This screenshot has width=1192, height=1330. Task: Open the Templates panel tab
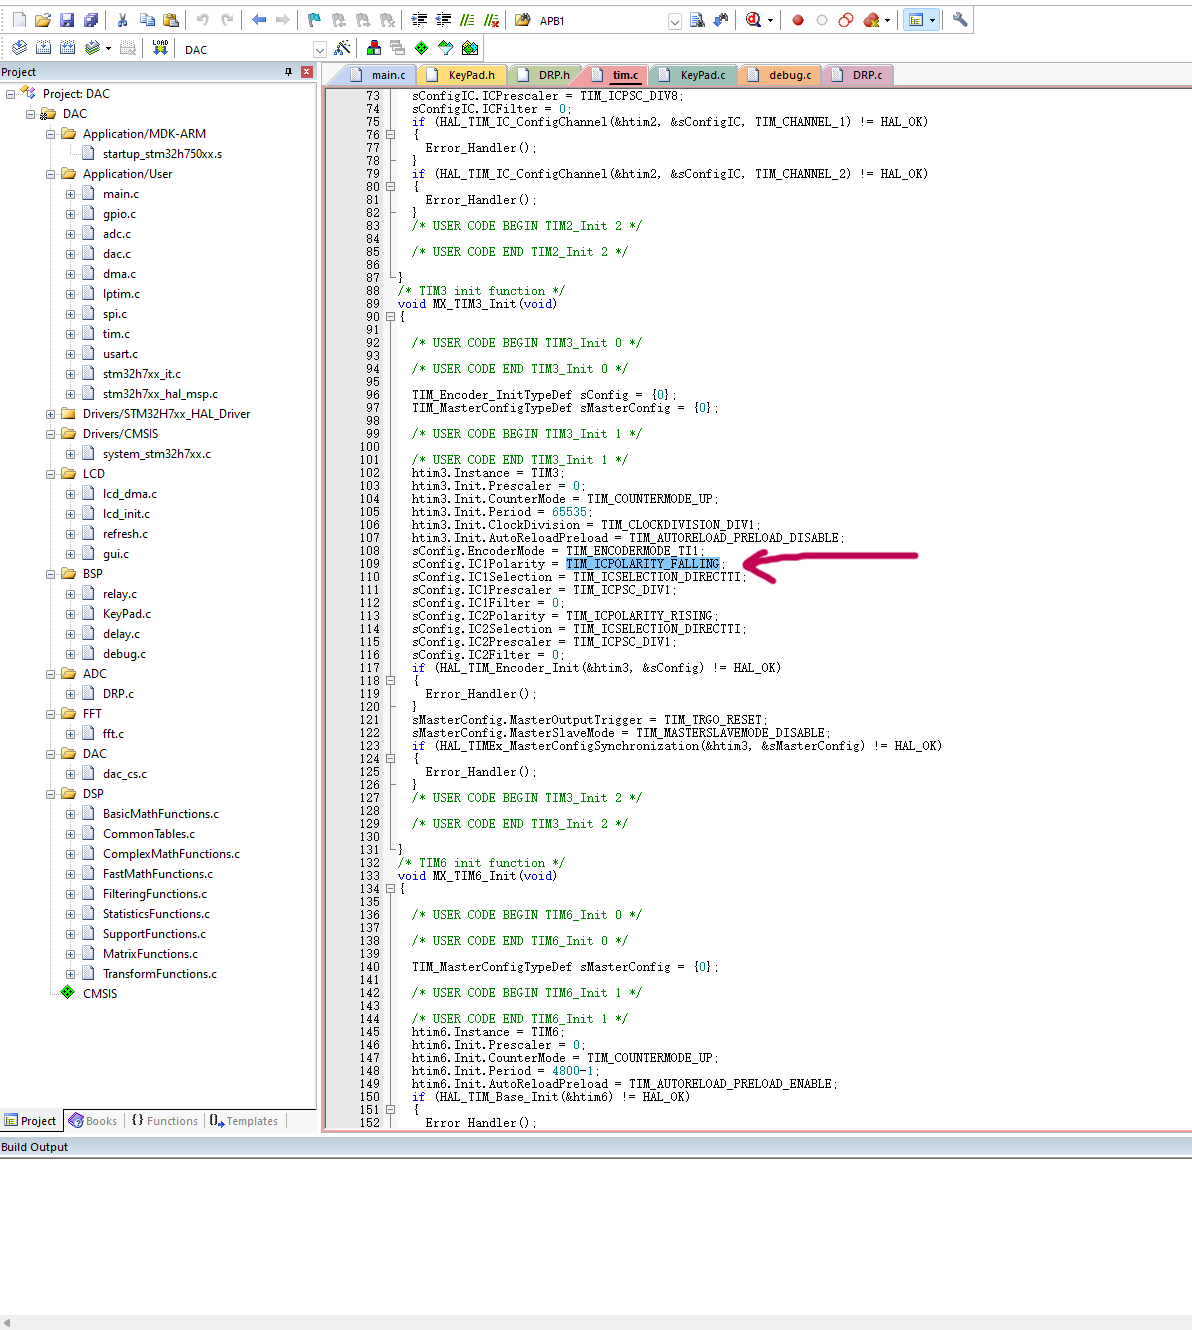point(244,1121)
